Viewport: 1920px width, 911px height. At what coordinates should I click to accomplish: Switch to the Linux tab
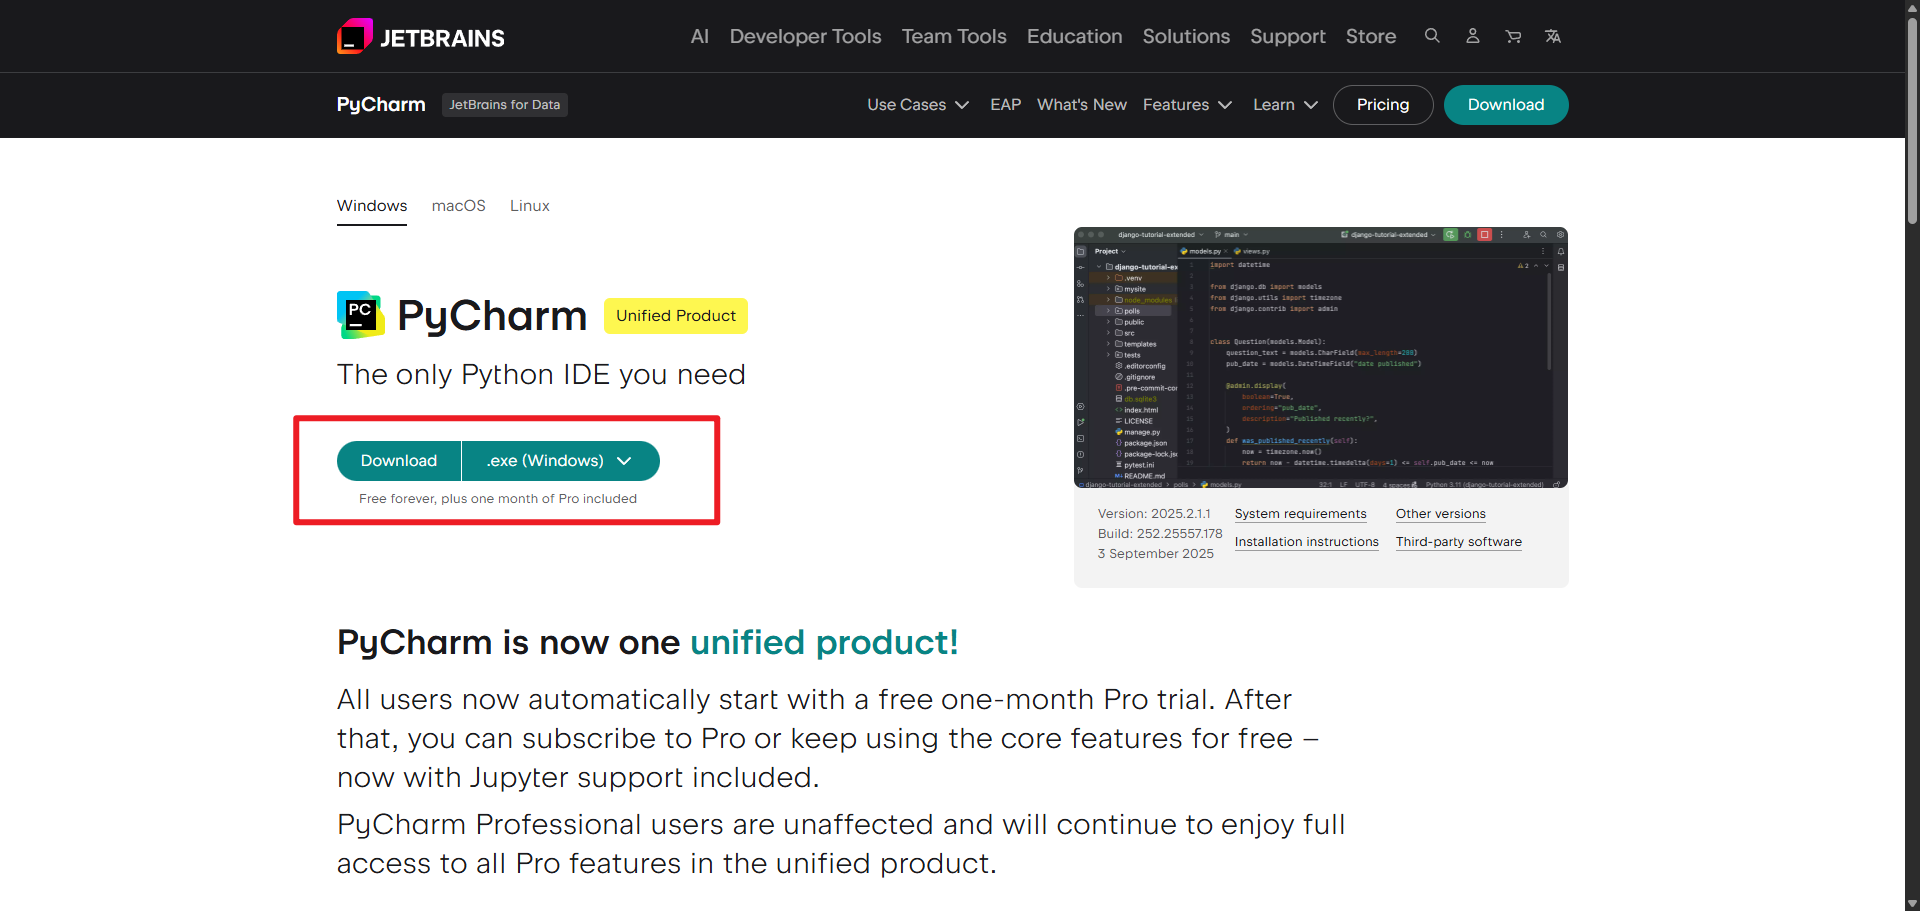click(x=530, y=206)
